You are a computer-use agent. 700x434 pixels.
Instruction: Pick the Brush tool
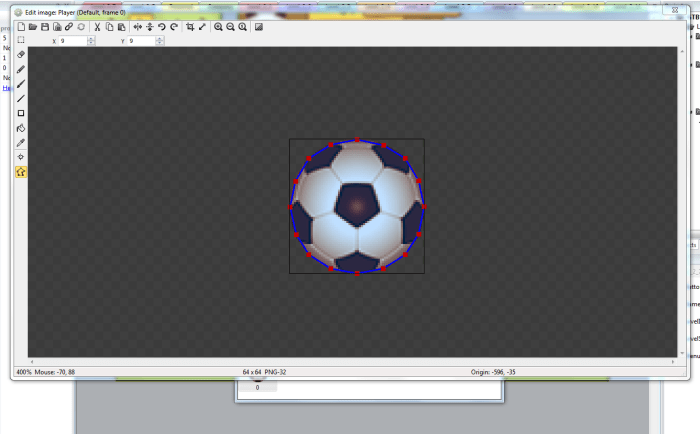21,84
